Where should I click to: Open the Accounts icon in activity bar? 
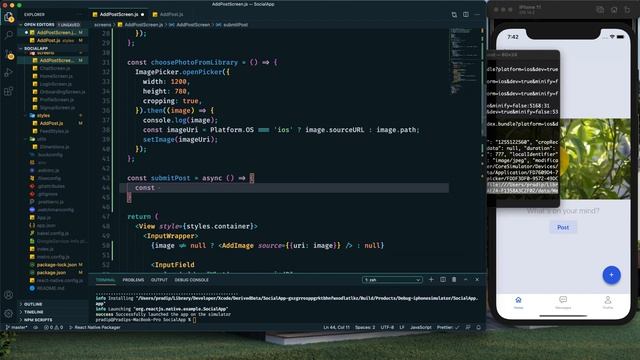[9, 294]
